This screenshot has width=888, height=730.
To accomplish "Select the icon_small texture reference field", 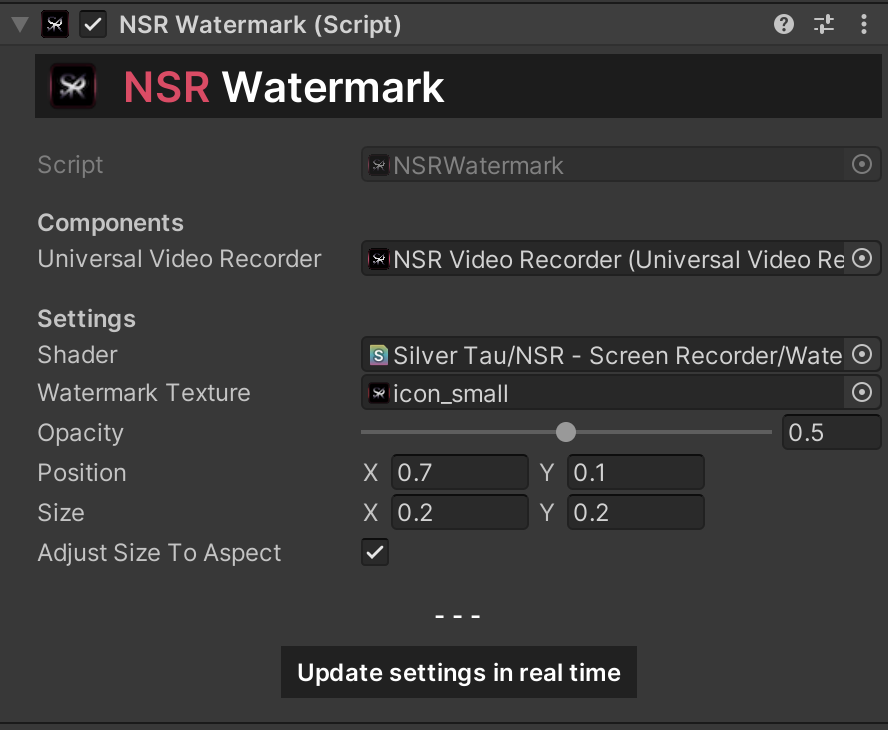I will pyautogui.click(x=603, y=392).
